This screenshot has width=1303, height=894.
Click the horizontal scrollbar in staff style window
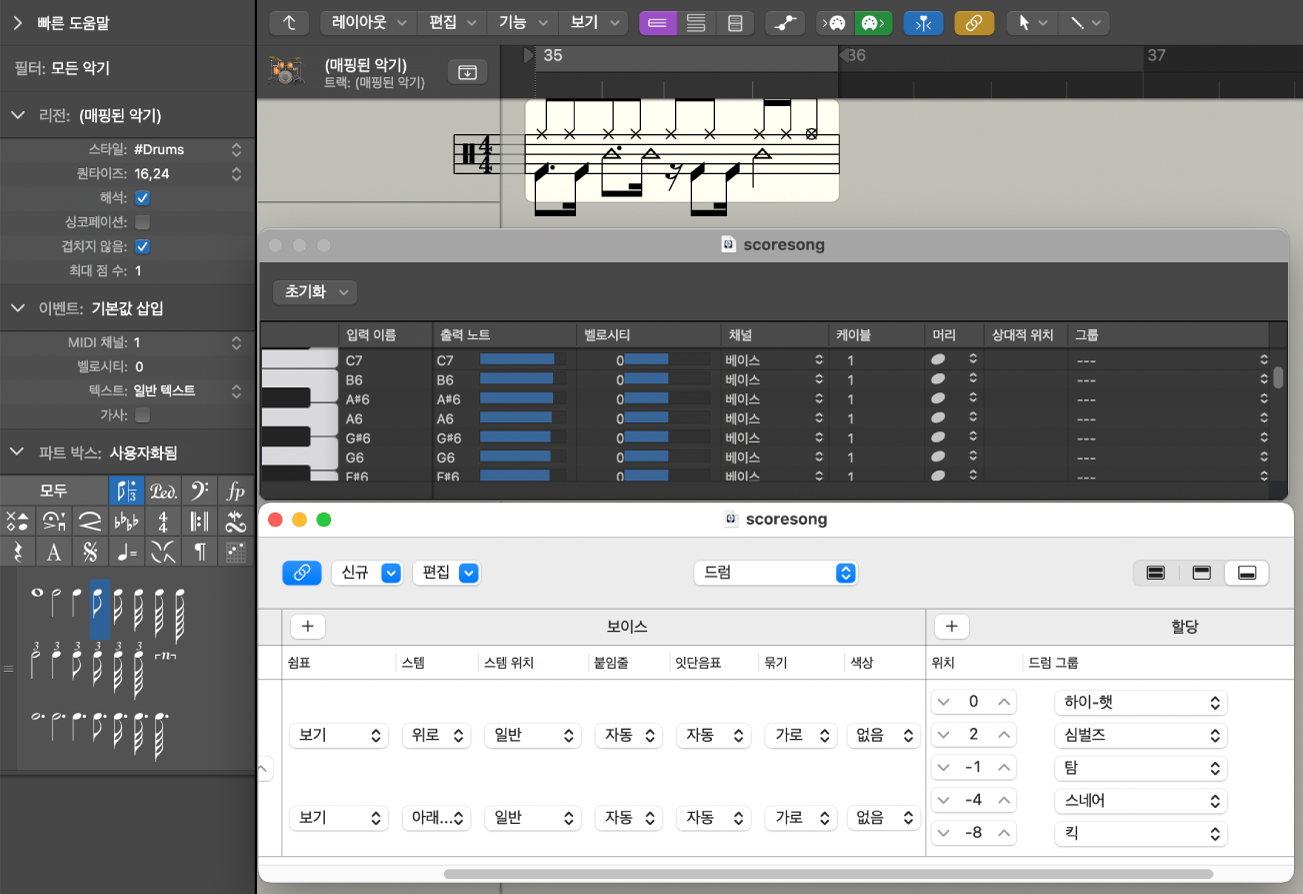828,874
